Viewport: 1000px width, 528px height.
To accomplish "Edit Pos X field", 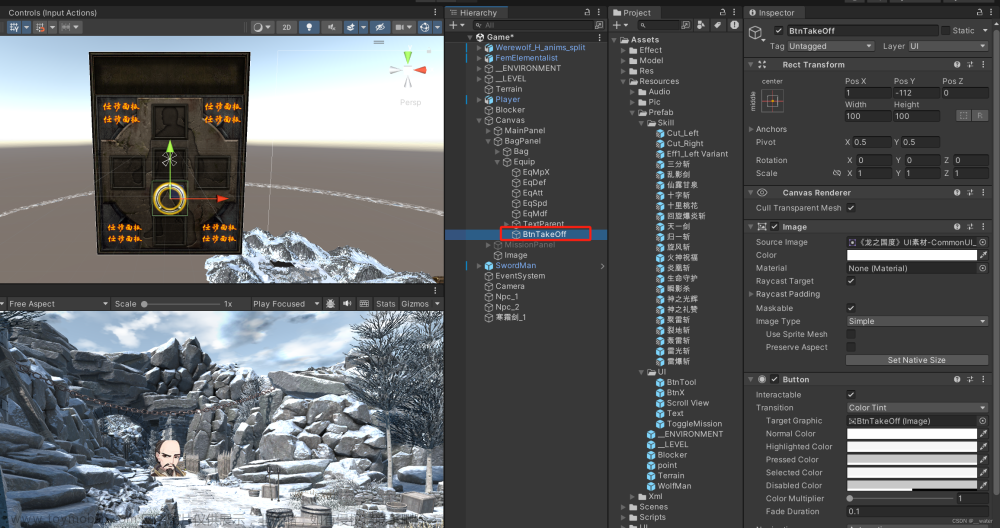I will pyautogui.click(x=867, y=93).
